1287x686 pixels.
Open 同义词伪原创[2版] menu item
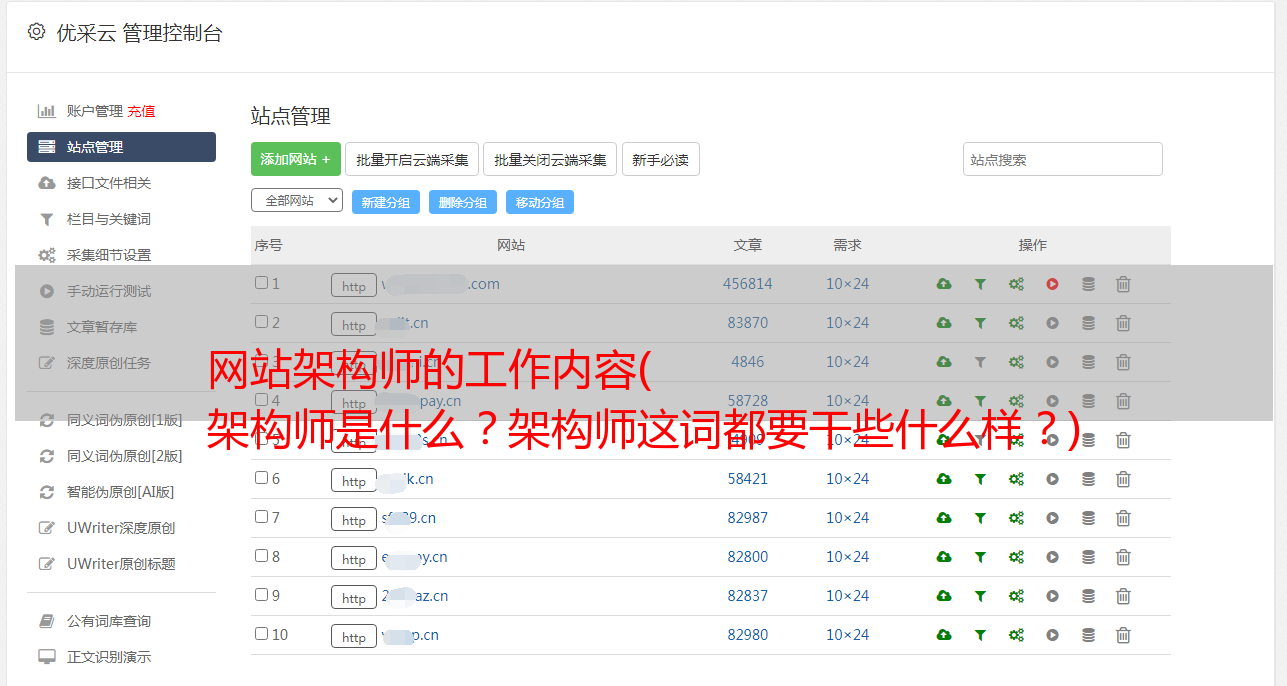point(125,456)
